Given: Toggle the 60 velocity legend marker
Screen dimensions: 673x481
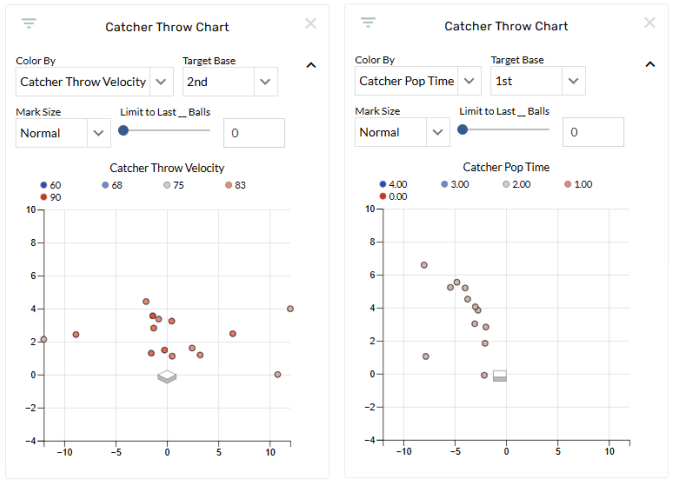Looking at the screenshot, I should (44, 186).
